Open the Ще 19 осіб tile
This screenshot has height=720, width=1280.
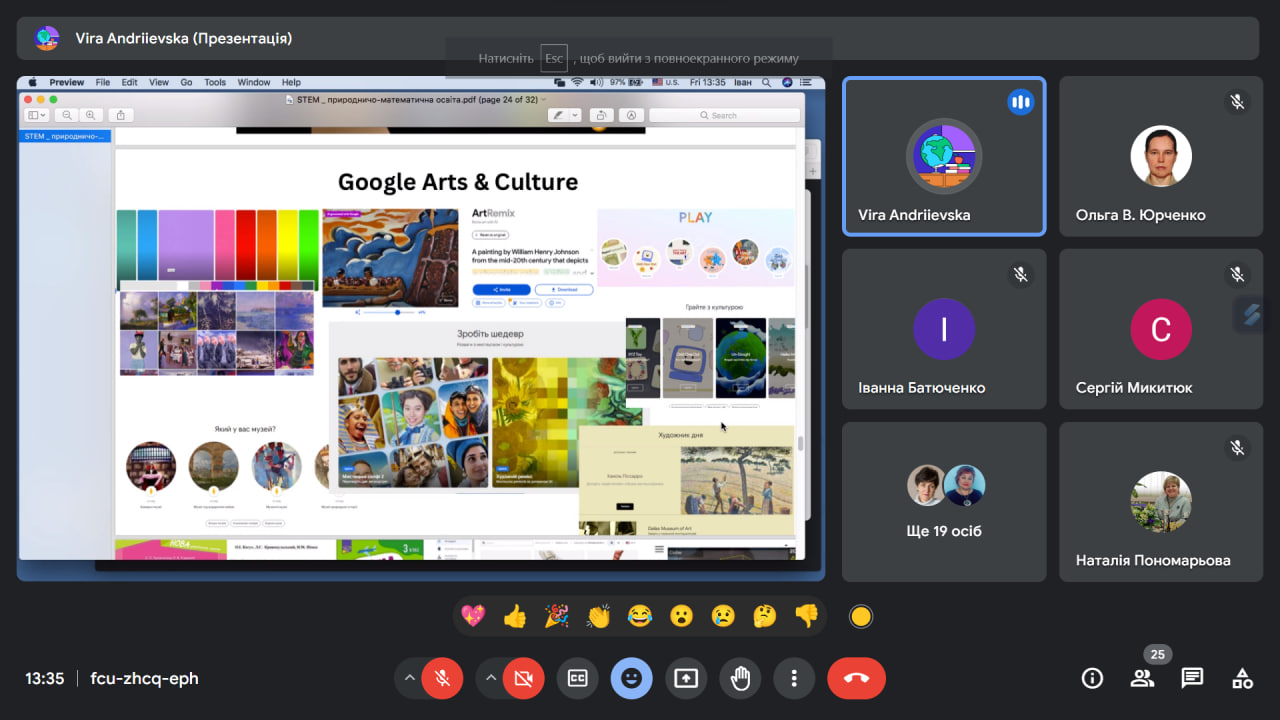[x=944, y=502]
